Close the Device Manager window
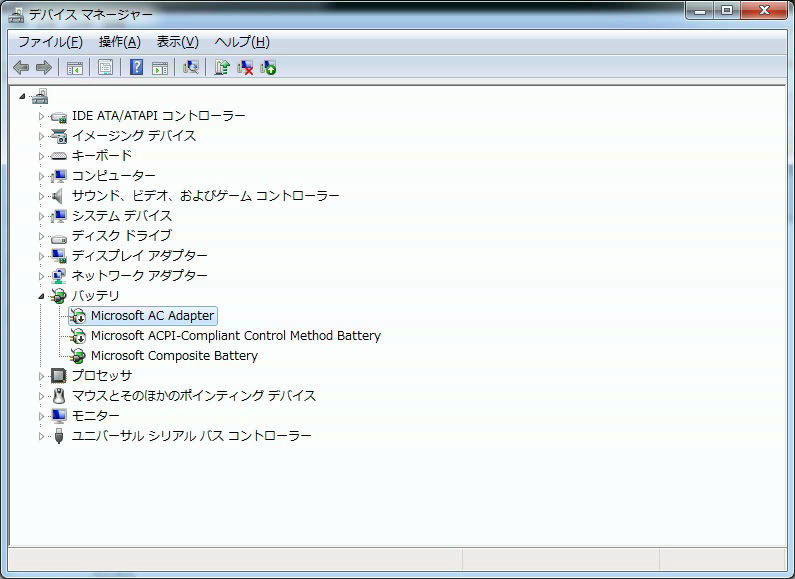Screen dimensions: 795x579 [764, 10]
